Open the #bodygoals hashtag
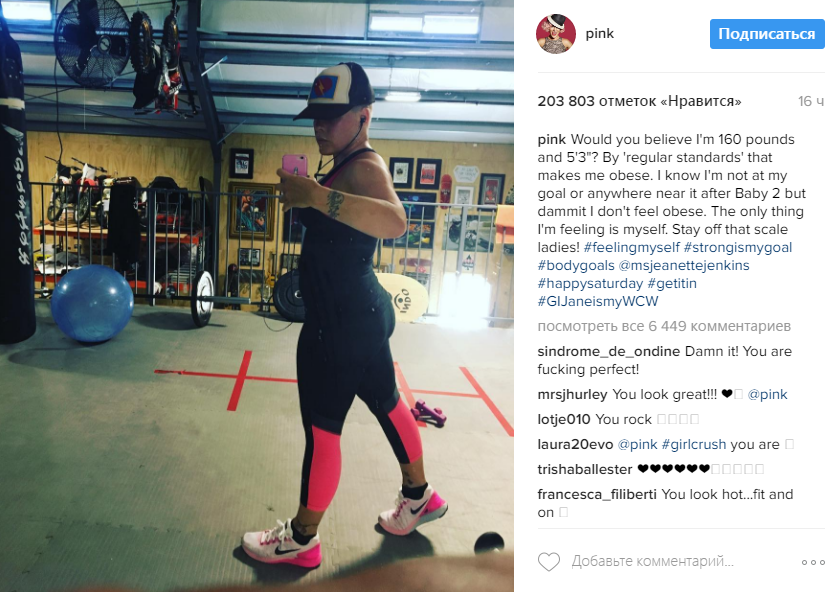The image size is (831, 592). coord(576,266)
